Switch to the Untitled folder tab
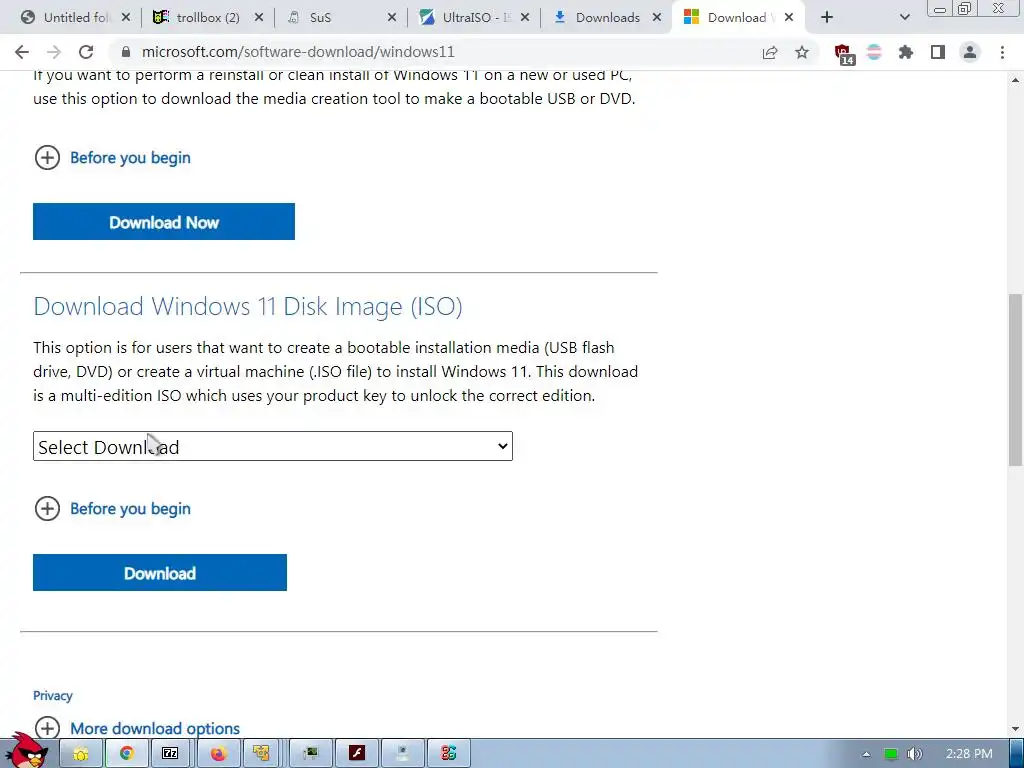1024x768 pixels. coord(68,18)
